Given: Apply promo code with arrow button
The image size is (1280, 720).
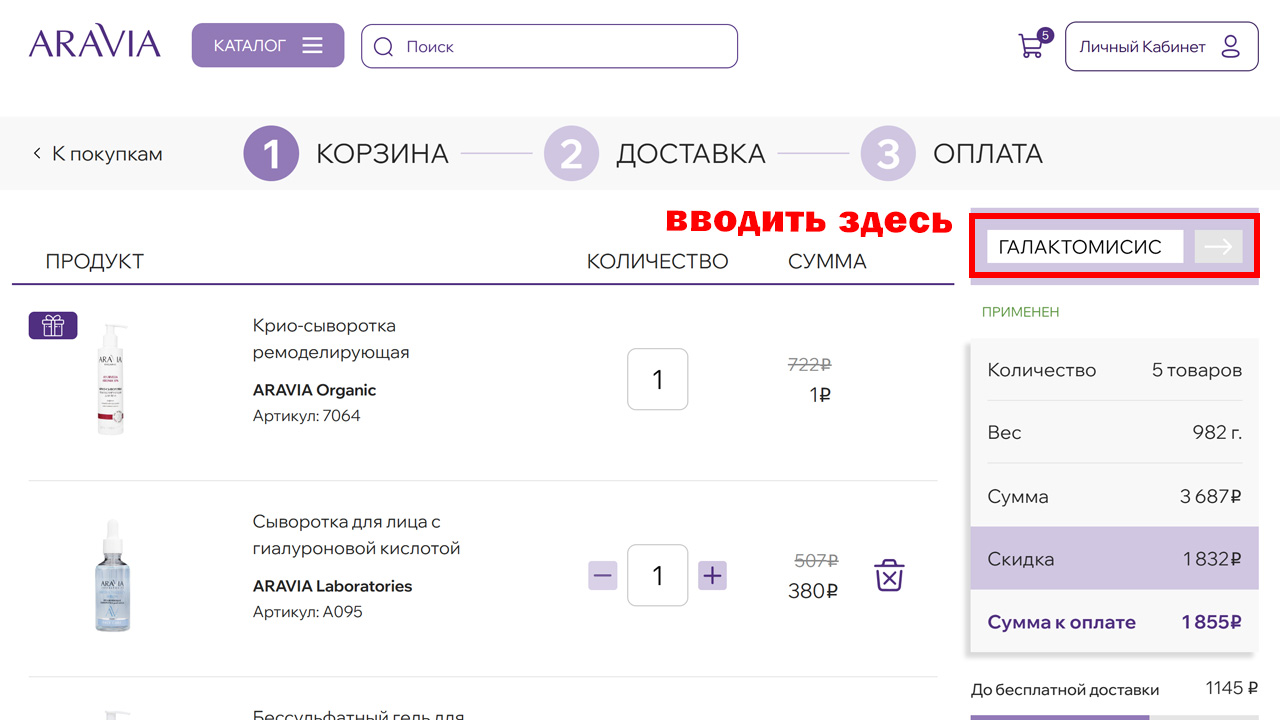Looking at the screenshot, I should click(1218, 247).
